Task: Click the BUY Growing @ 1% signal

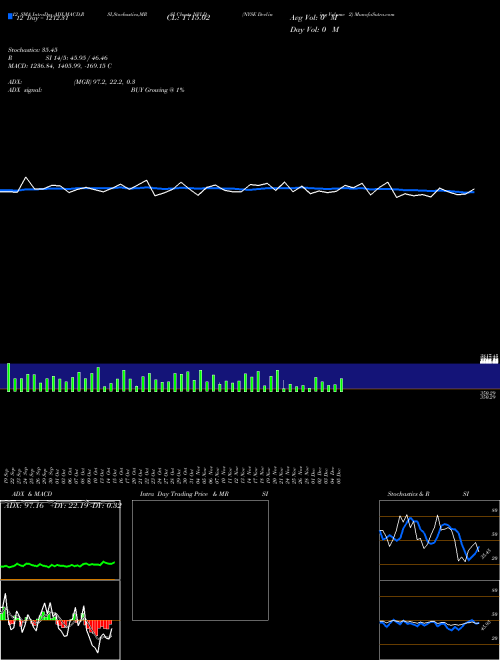Action: pyautogui.click(x=157, y=90)
